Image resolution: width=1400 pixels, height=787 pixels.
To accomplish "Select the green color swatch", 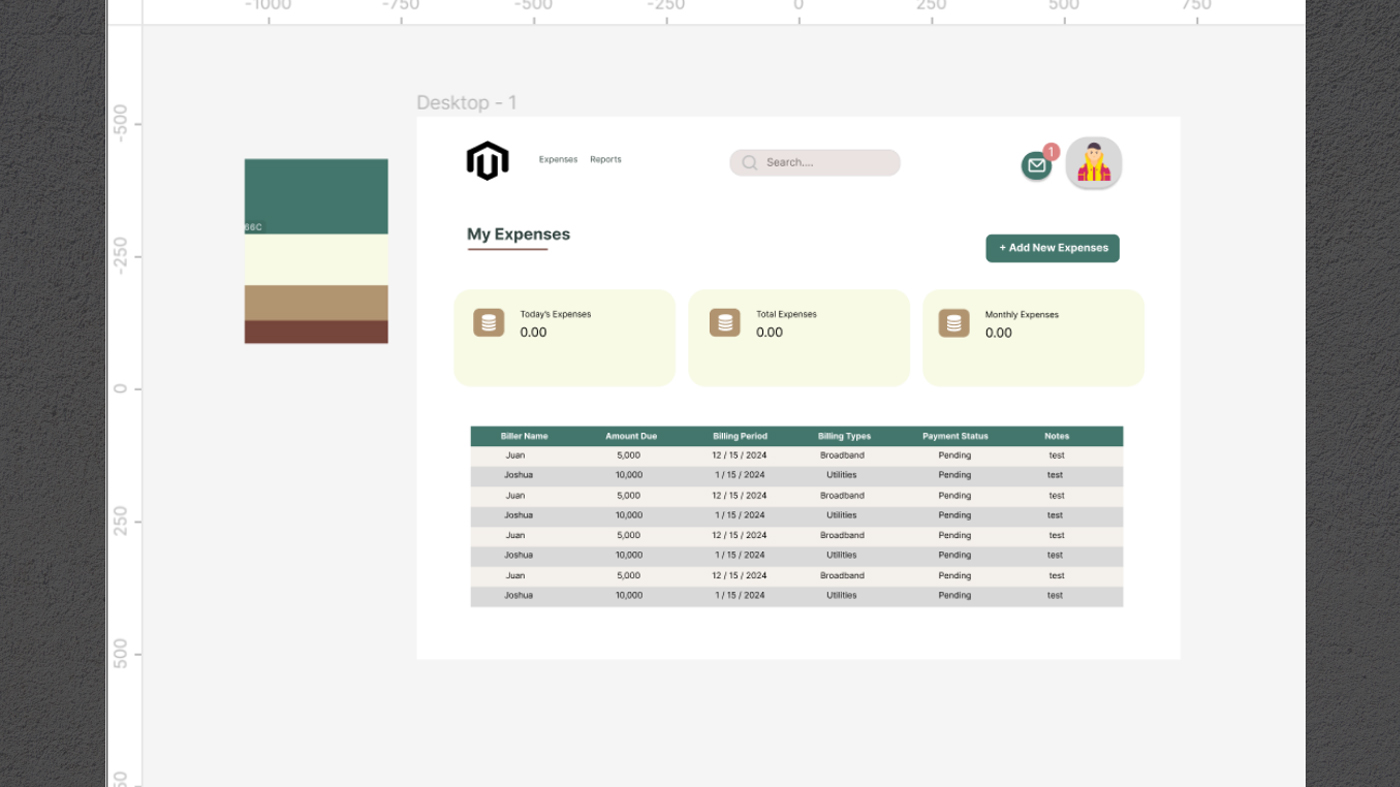I will pos(316,195).
